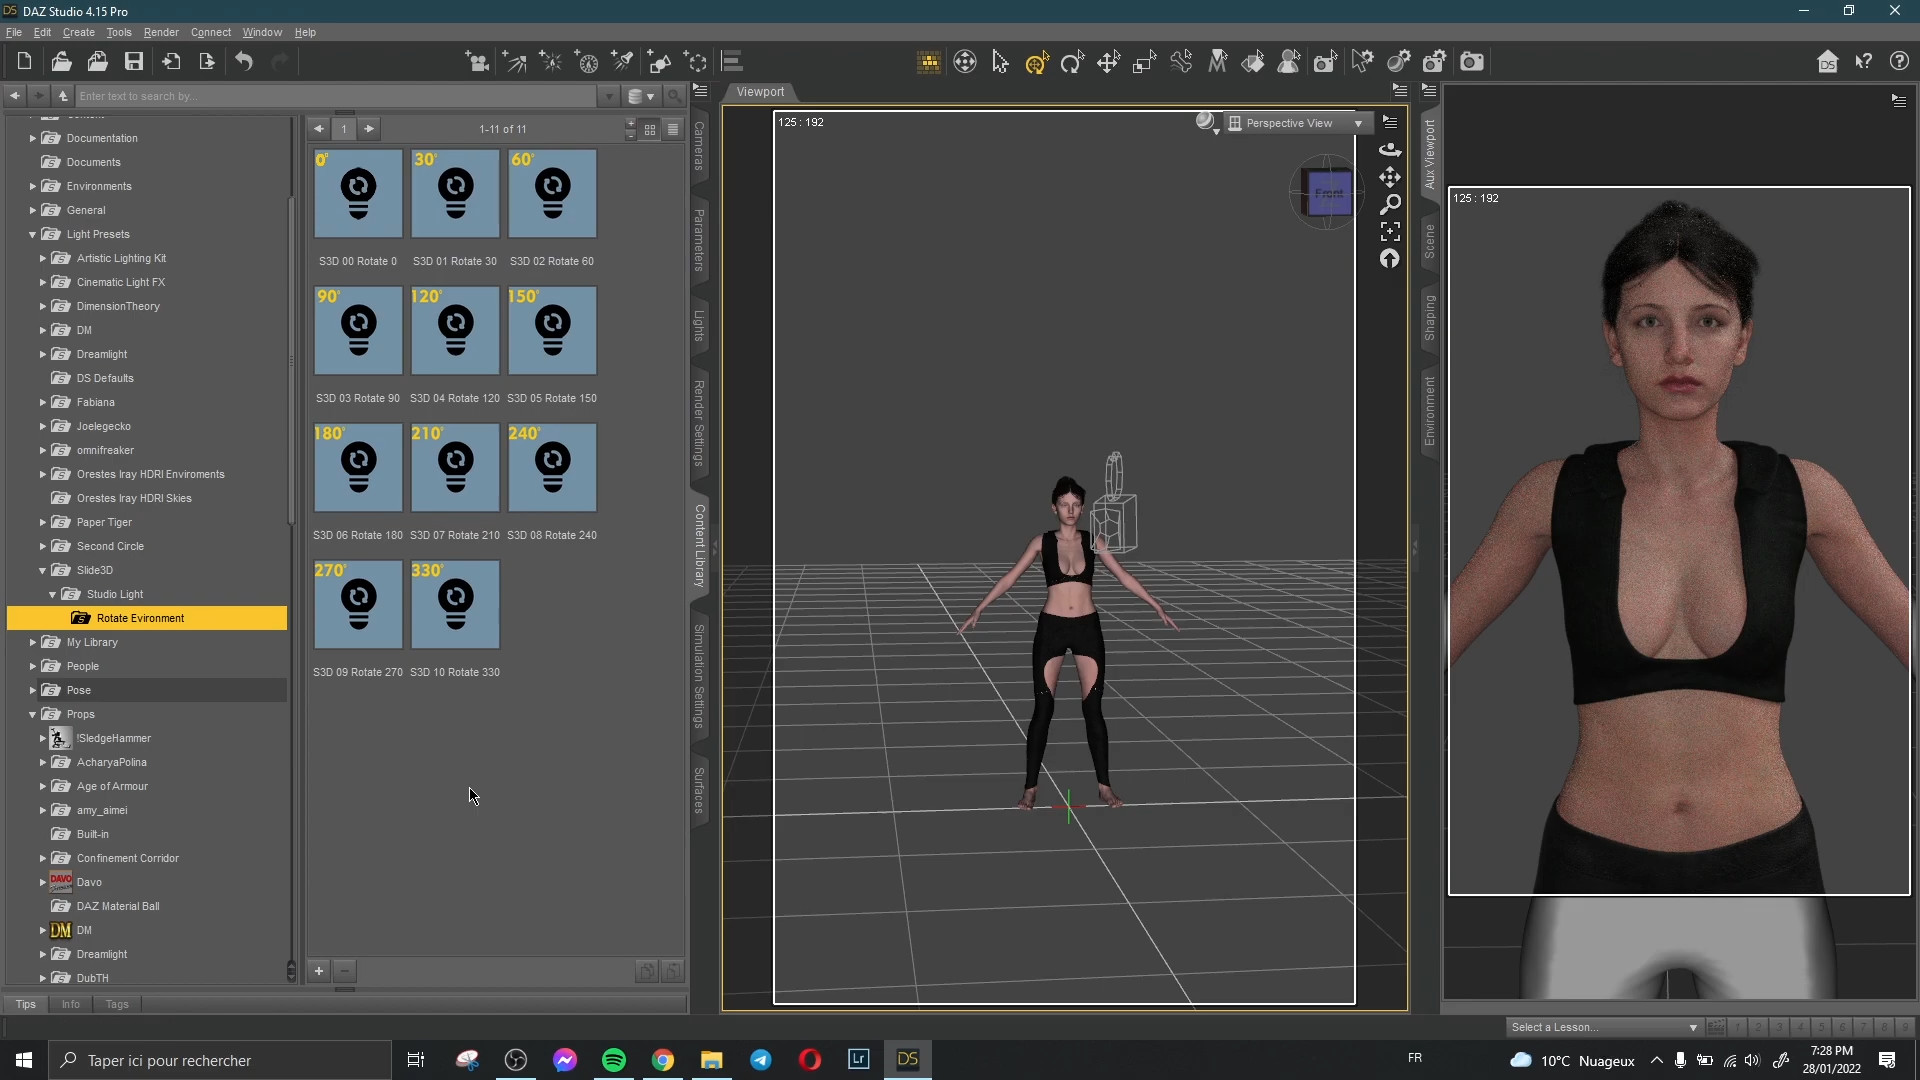
Task: Select the Region Navigator person tool
Action: (1289, 62)
